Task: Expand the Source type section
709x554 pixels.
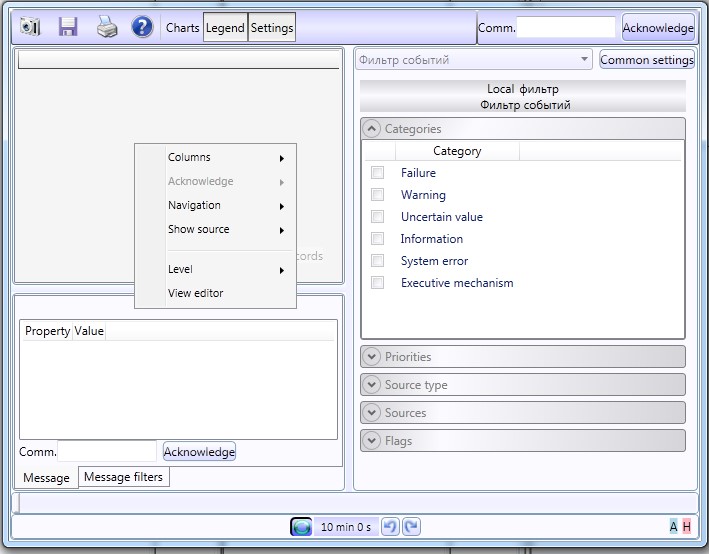Action: pyautogui.click(x=371, y=385)
